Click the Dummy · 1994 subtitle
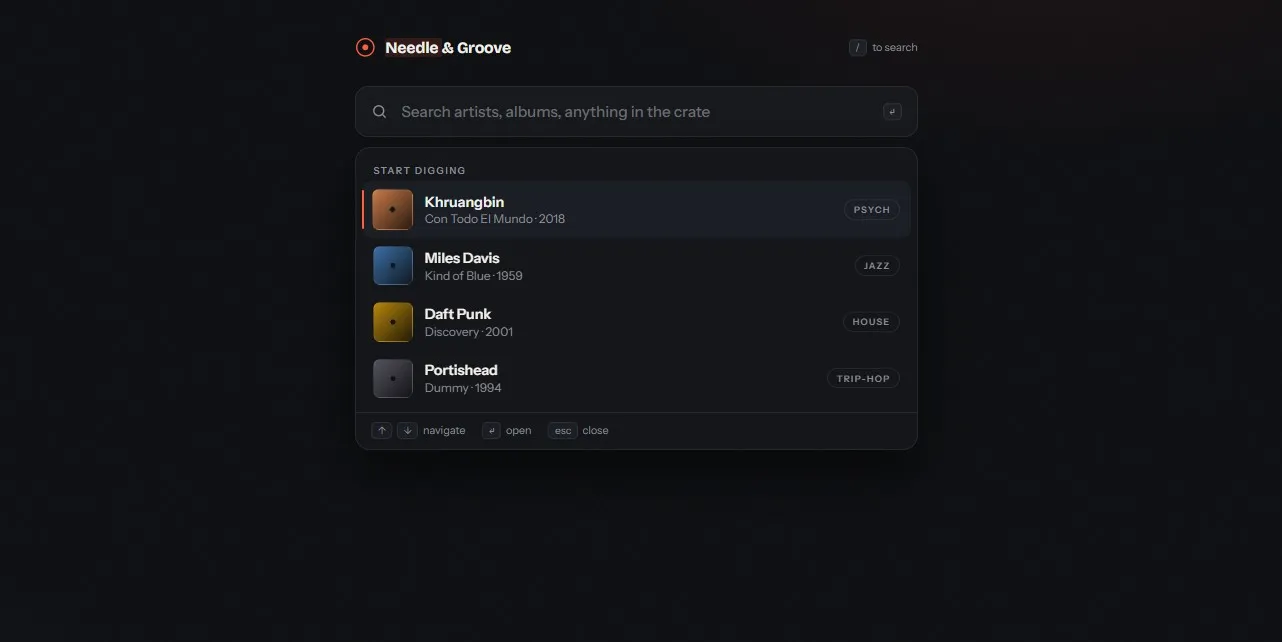Screen dimensions: 1282x642 tap(463, 387)
